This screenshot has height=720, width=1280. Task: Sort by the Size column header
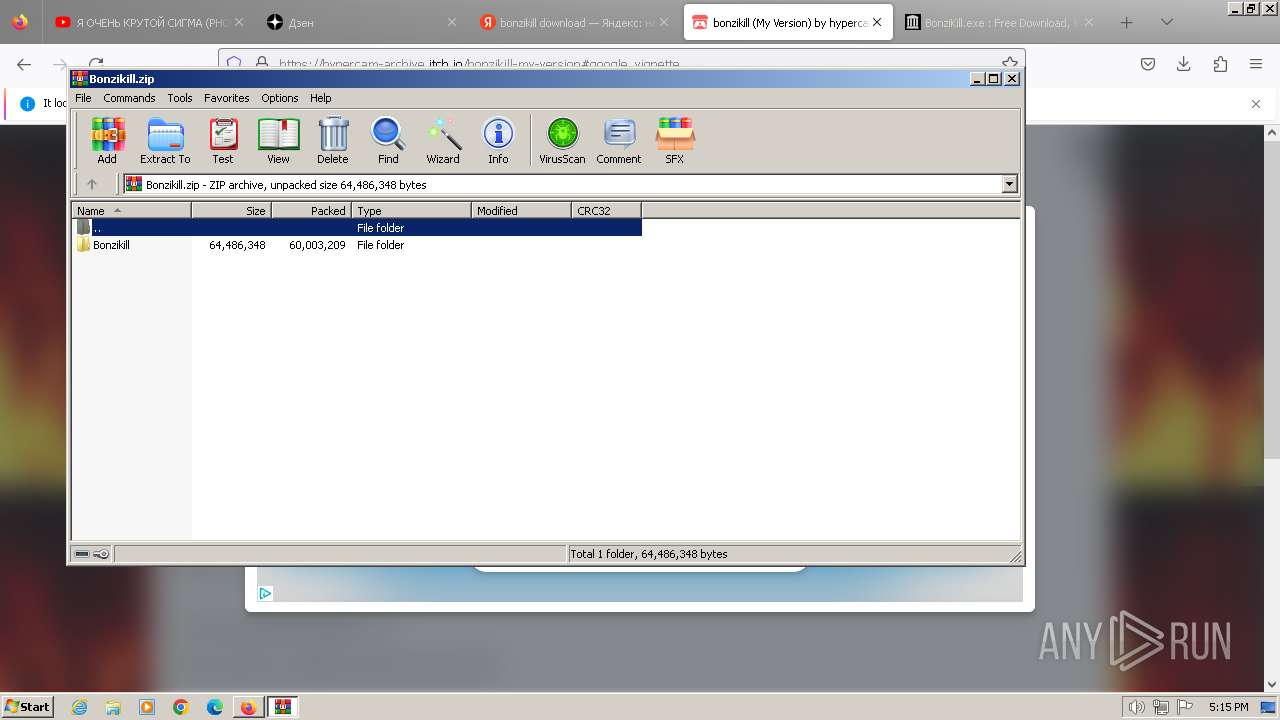(231, 210)
